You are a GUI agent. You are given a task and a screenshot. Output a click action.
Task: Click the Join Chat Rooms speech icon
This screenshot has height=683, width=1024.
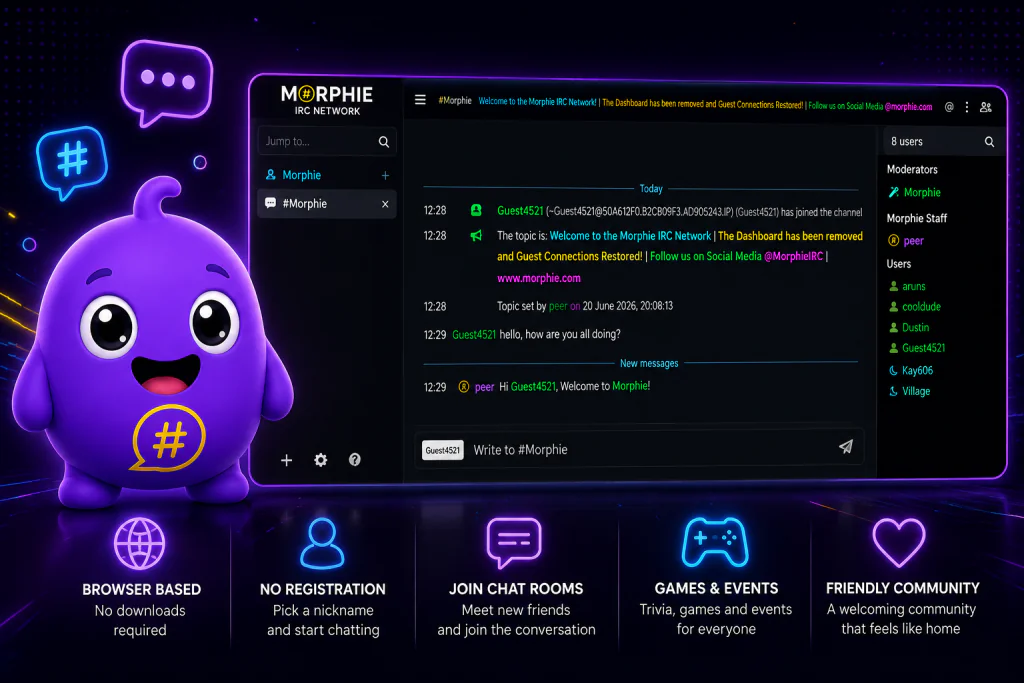[x=514, y=542]
